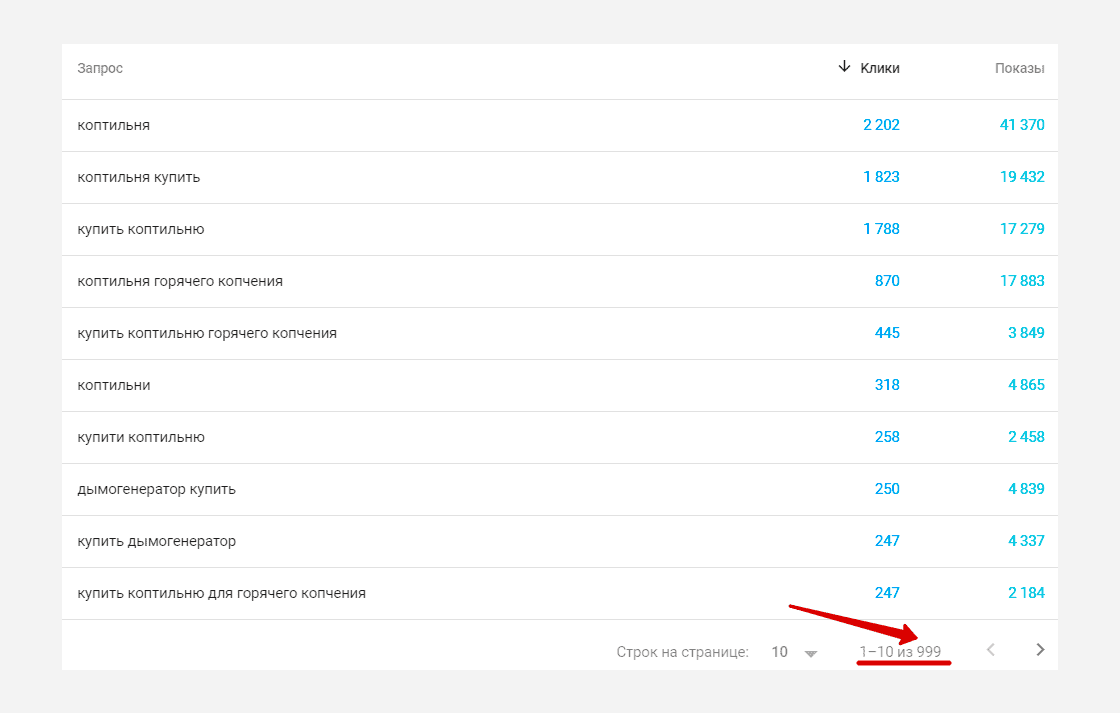Select 'купить коптильню для горячего копчения' query
The width and height of the screenshot is (1120, 713).
(x=221, y=594)
